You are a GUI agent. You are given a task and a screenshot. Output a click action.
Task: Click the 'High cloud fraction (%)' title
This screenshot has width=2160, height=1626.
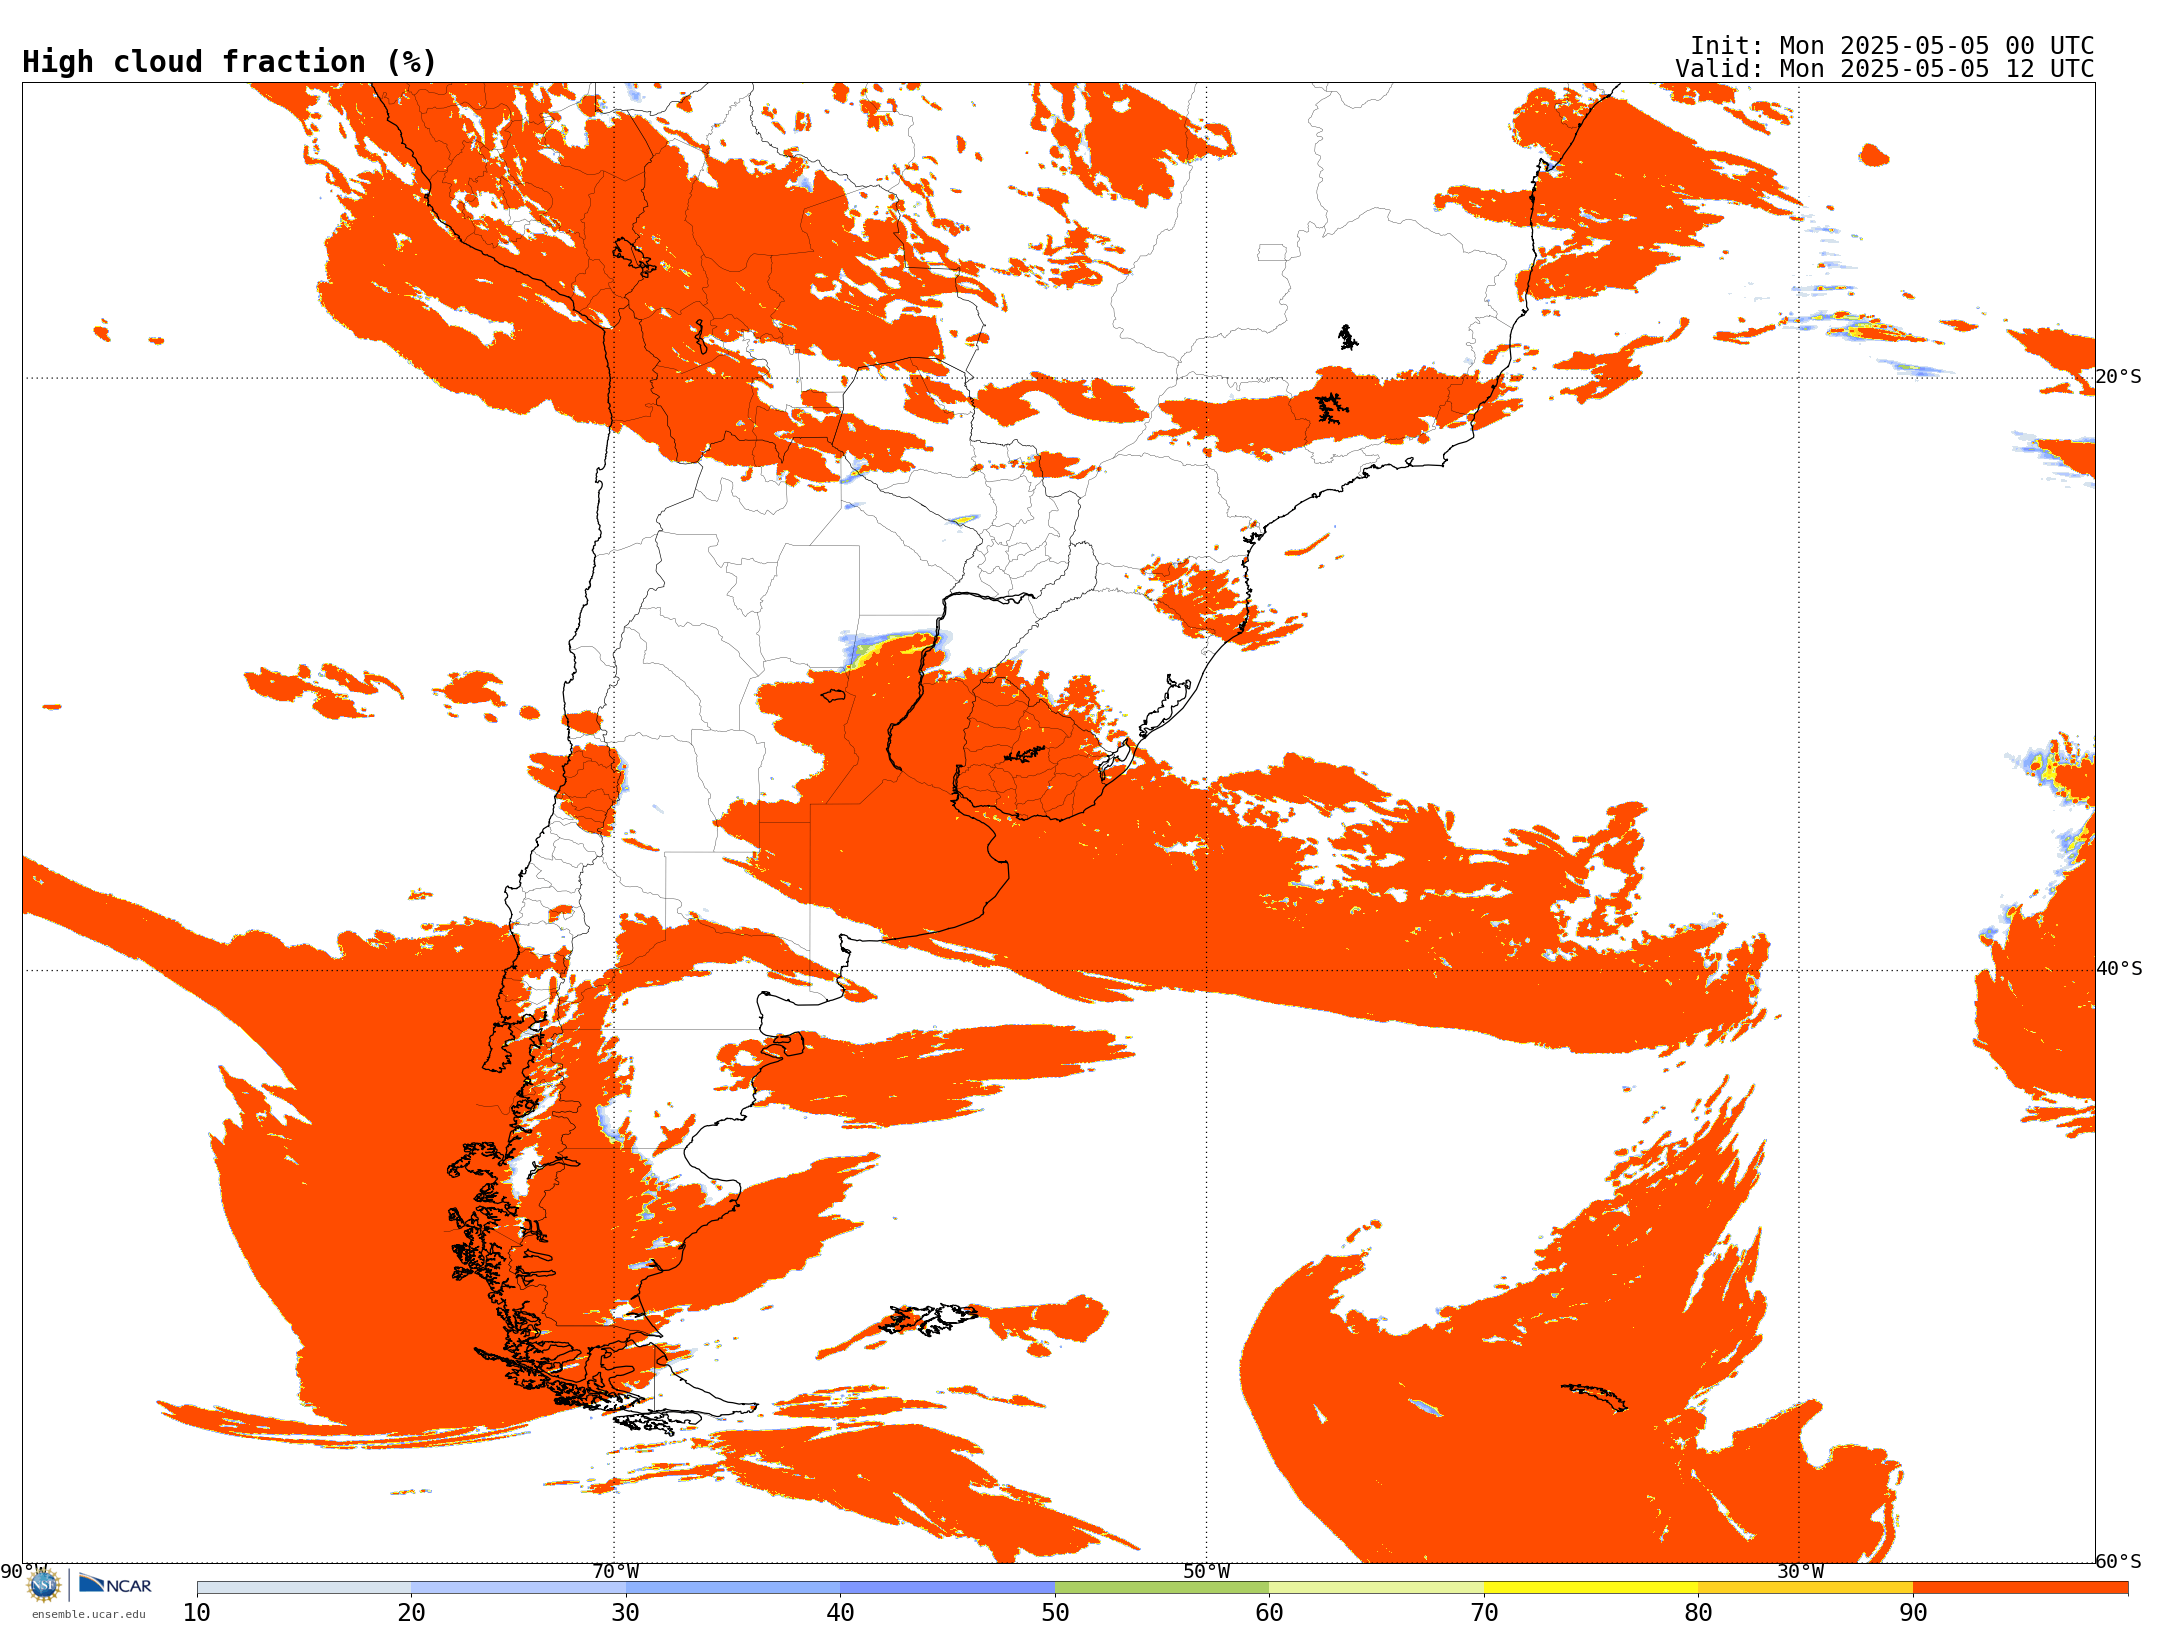pos(229,62)
